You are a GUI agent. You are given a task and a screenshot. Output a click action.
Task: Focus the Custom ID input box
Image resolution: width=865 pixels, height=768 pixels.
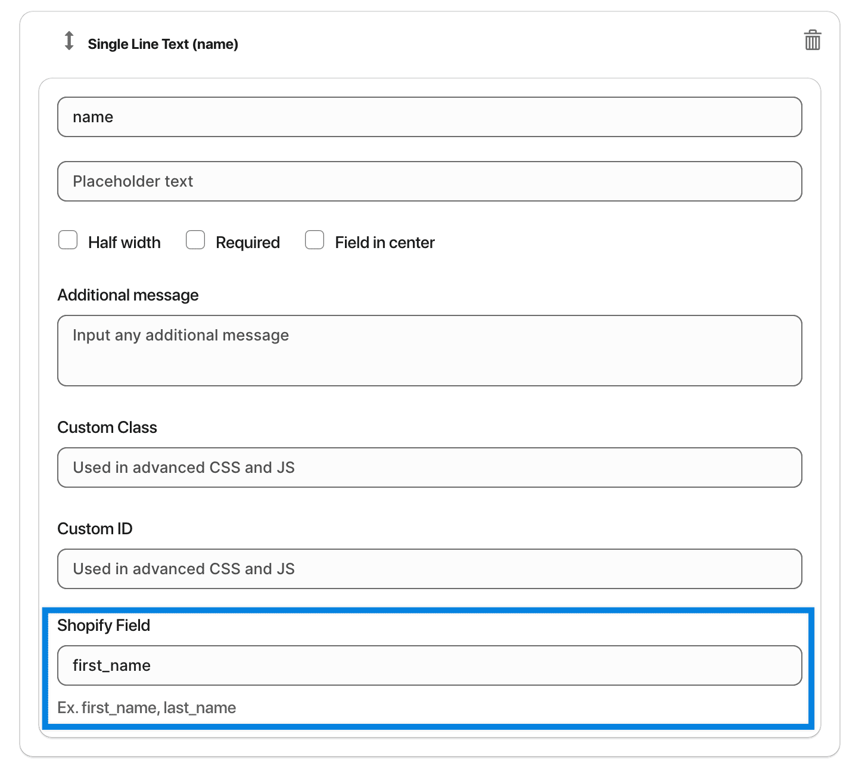pyautogui.click(x=430, y=569)
